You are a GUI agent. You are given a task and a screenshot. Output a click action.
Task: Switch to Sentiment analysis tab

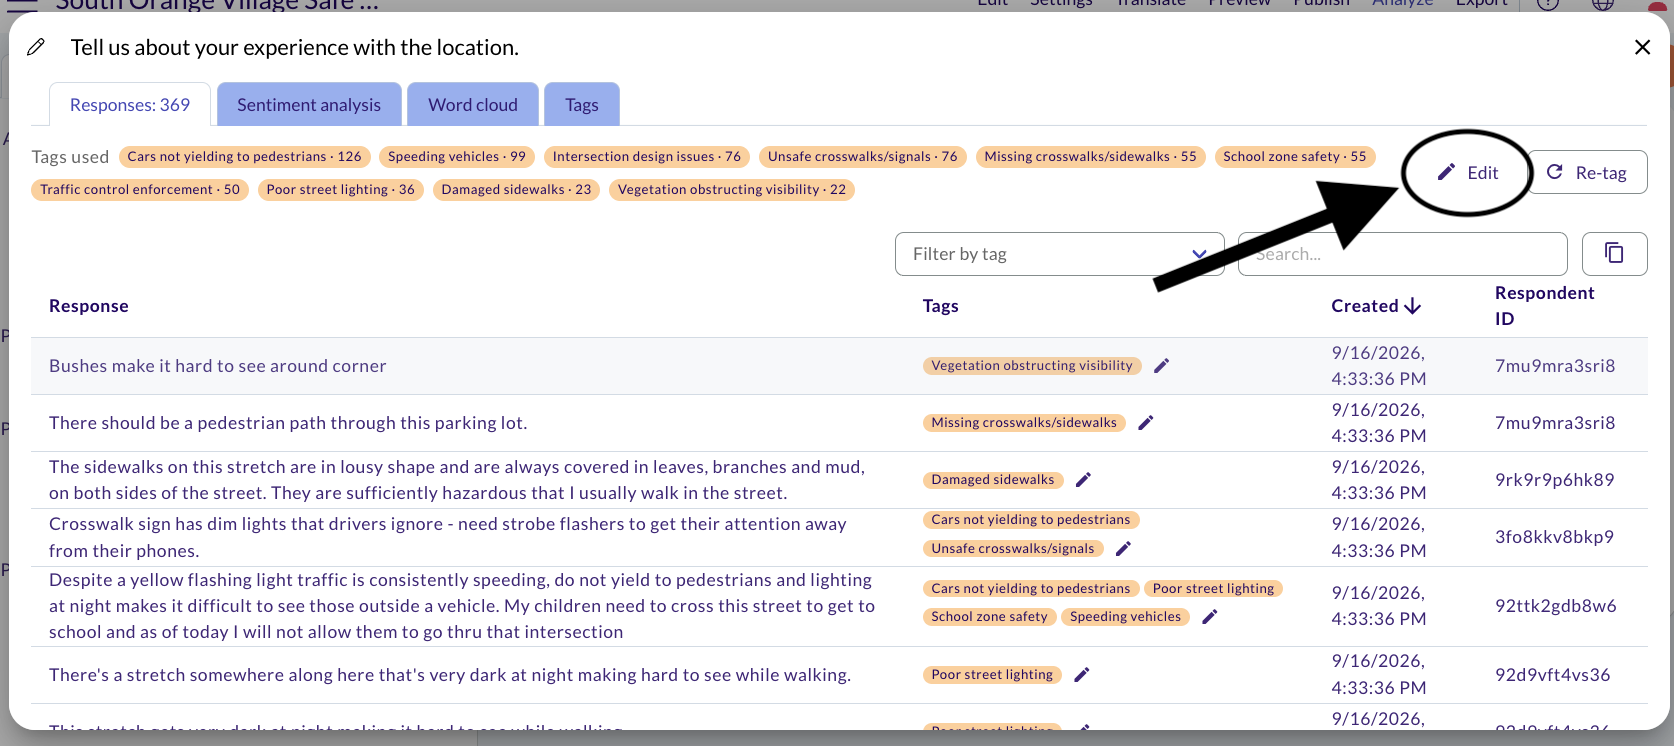[x=309, y=105]
